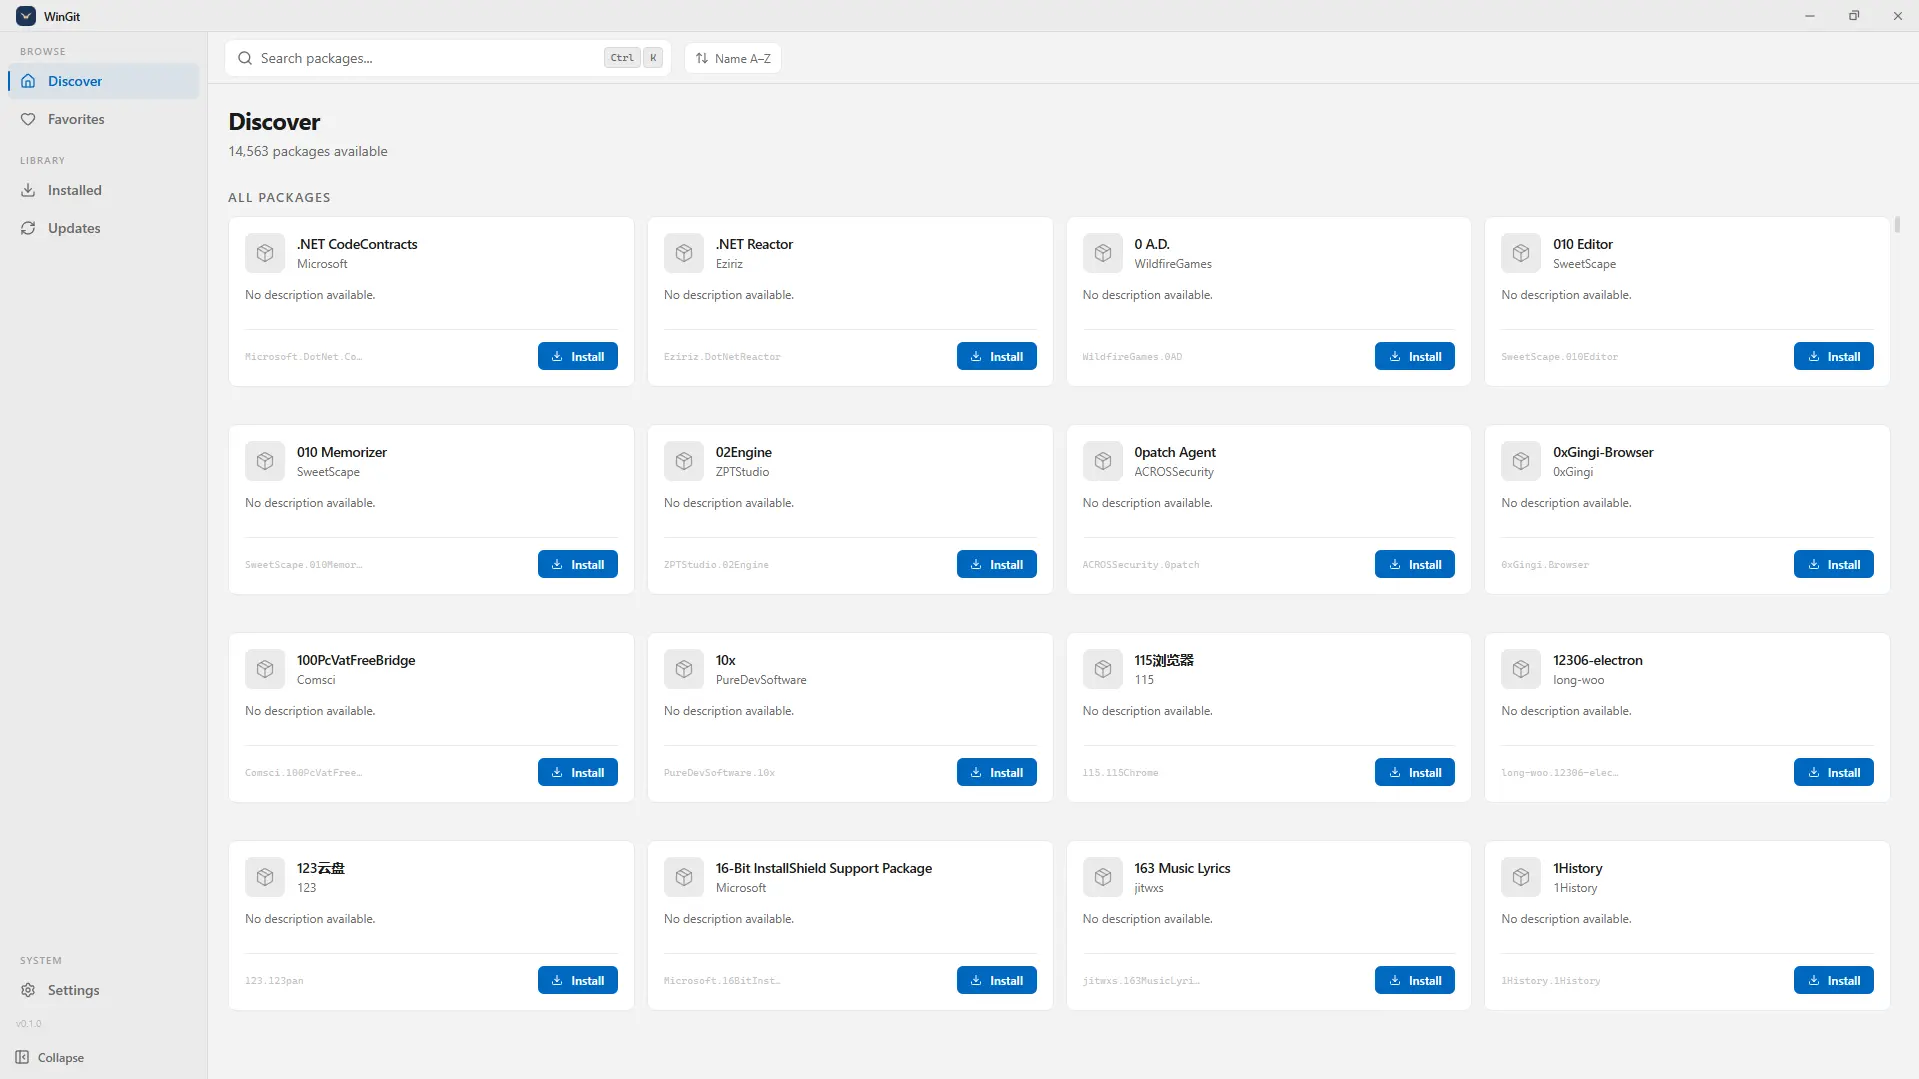Click the 16-Bit InstallShield package icon

[684, 877]
